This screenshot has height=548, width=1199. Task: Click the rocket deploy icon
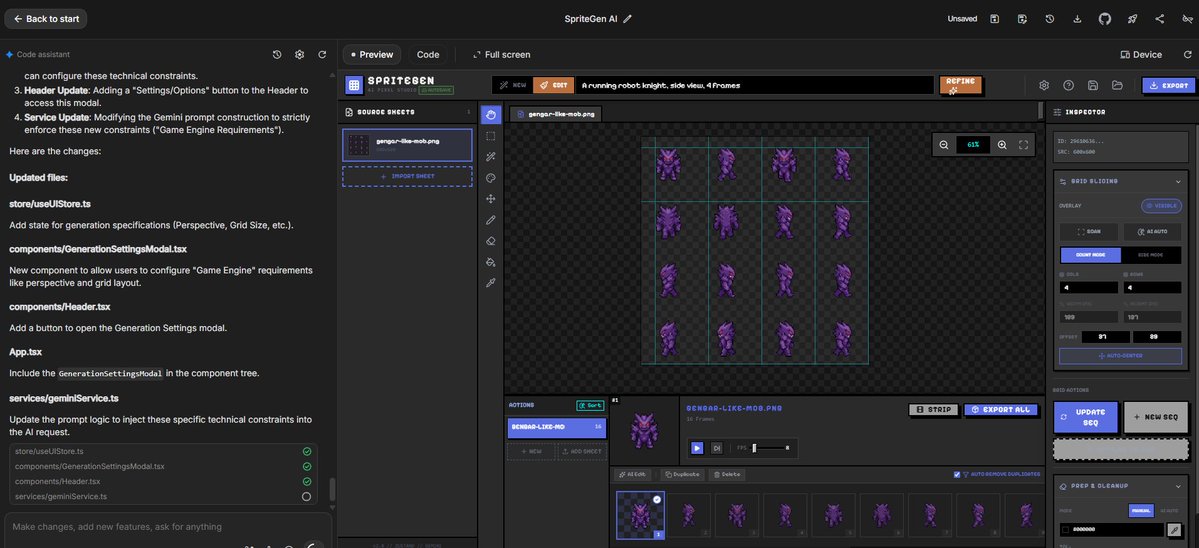[x=1132, y=18]
